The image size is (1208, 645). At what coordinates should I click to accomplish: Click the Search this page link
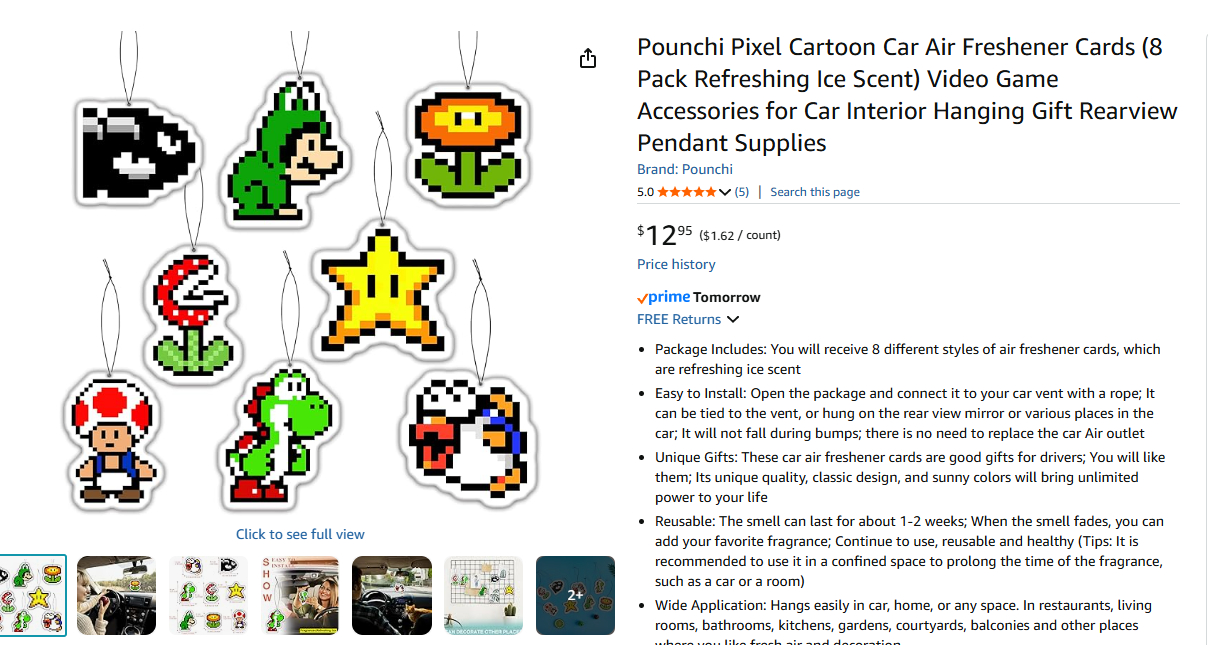tap(814, 192)
